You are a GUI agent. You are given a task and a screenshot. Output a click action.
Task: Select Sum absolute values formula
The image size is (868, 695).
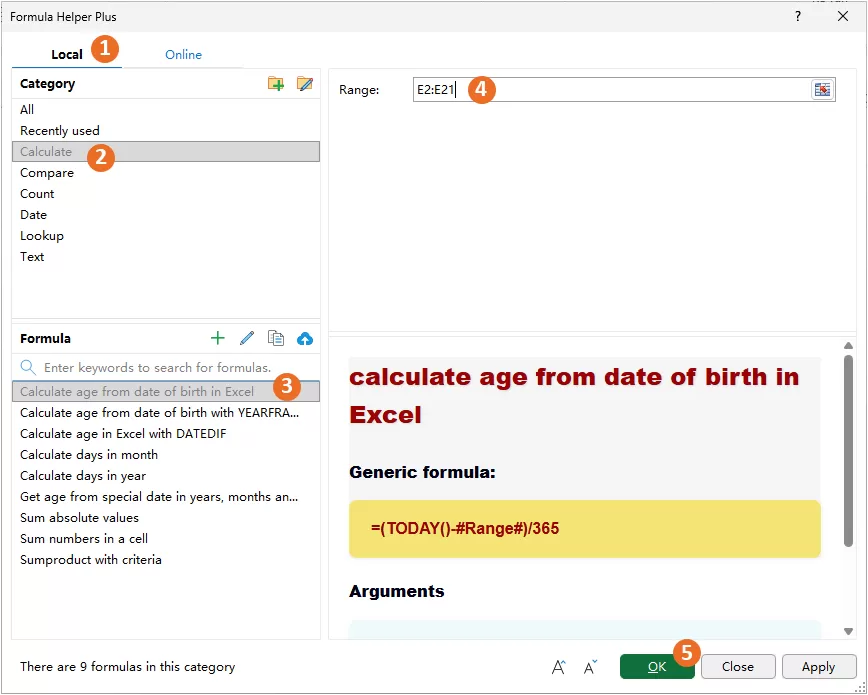tap(166, 518)
